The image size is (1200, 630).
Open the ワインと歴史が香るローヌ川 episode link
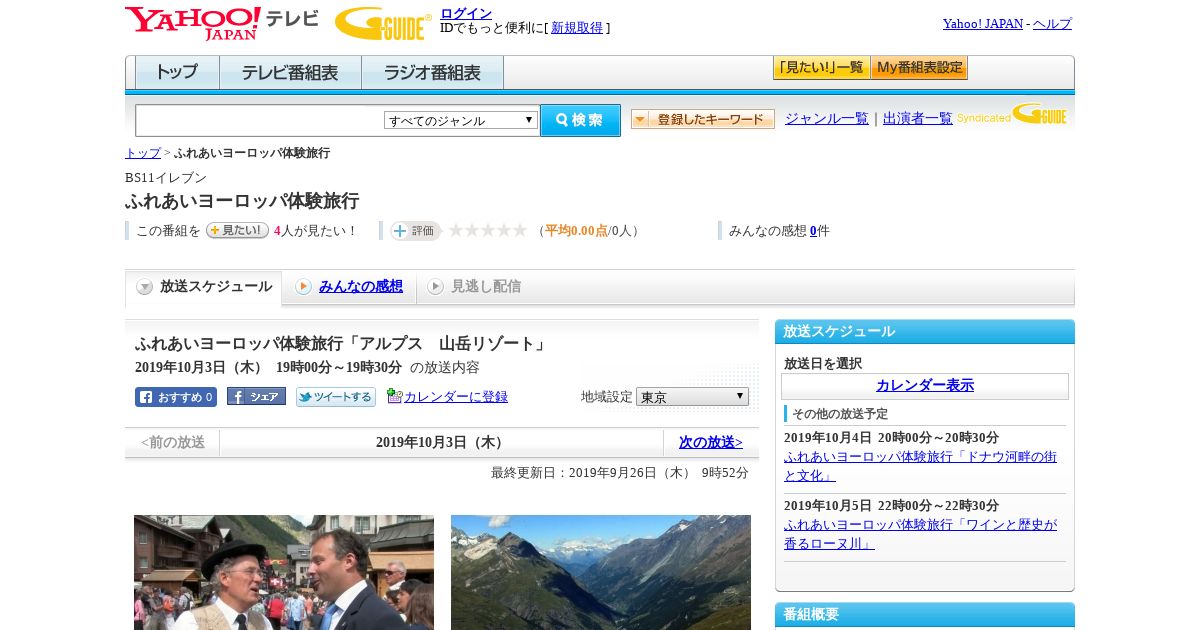coord(920,534)
